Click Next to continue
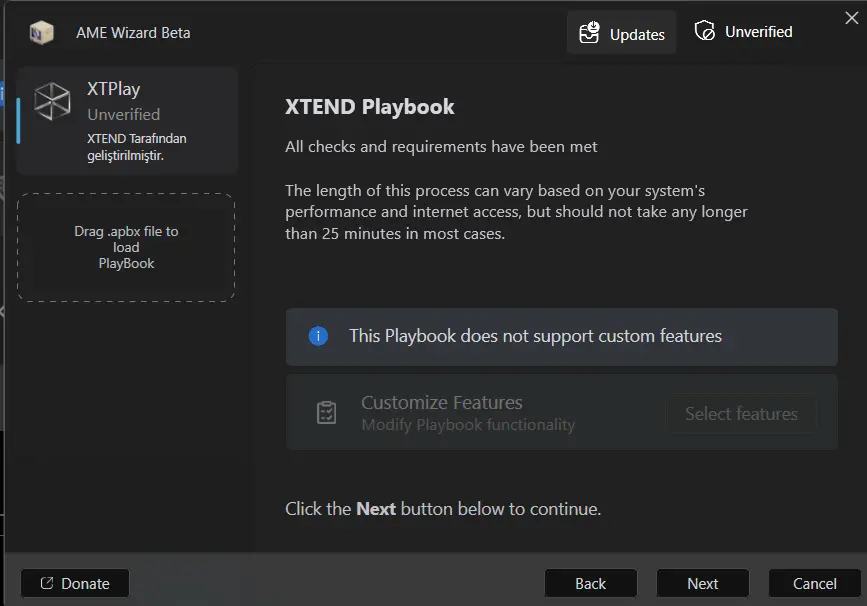 pyautogui.click(x=703, y=583)
